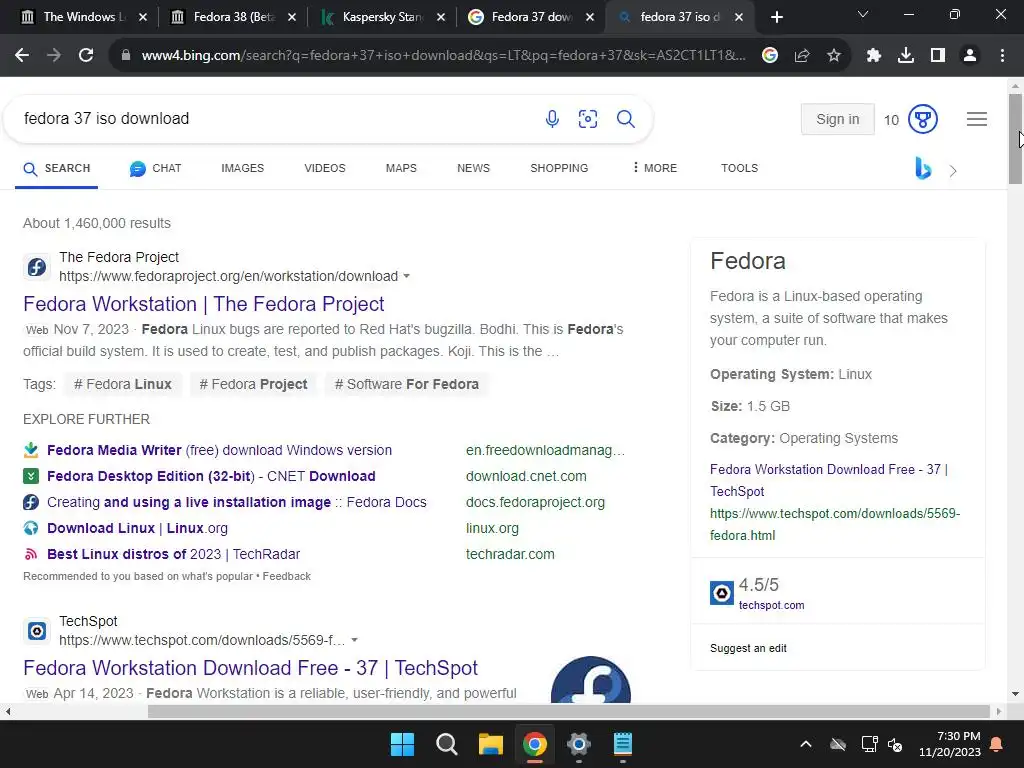1024x768 pixels.
Task: Click the Sign in button
Action: point(838,119)
